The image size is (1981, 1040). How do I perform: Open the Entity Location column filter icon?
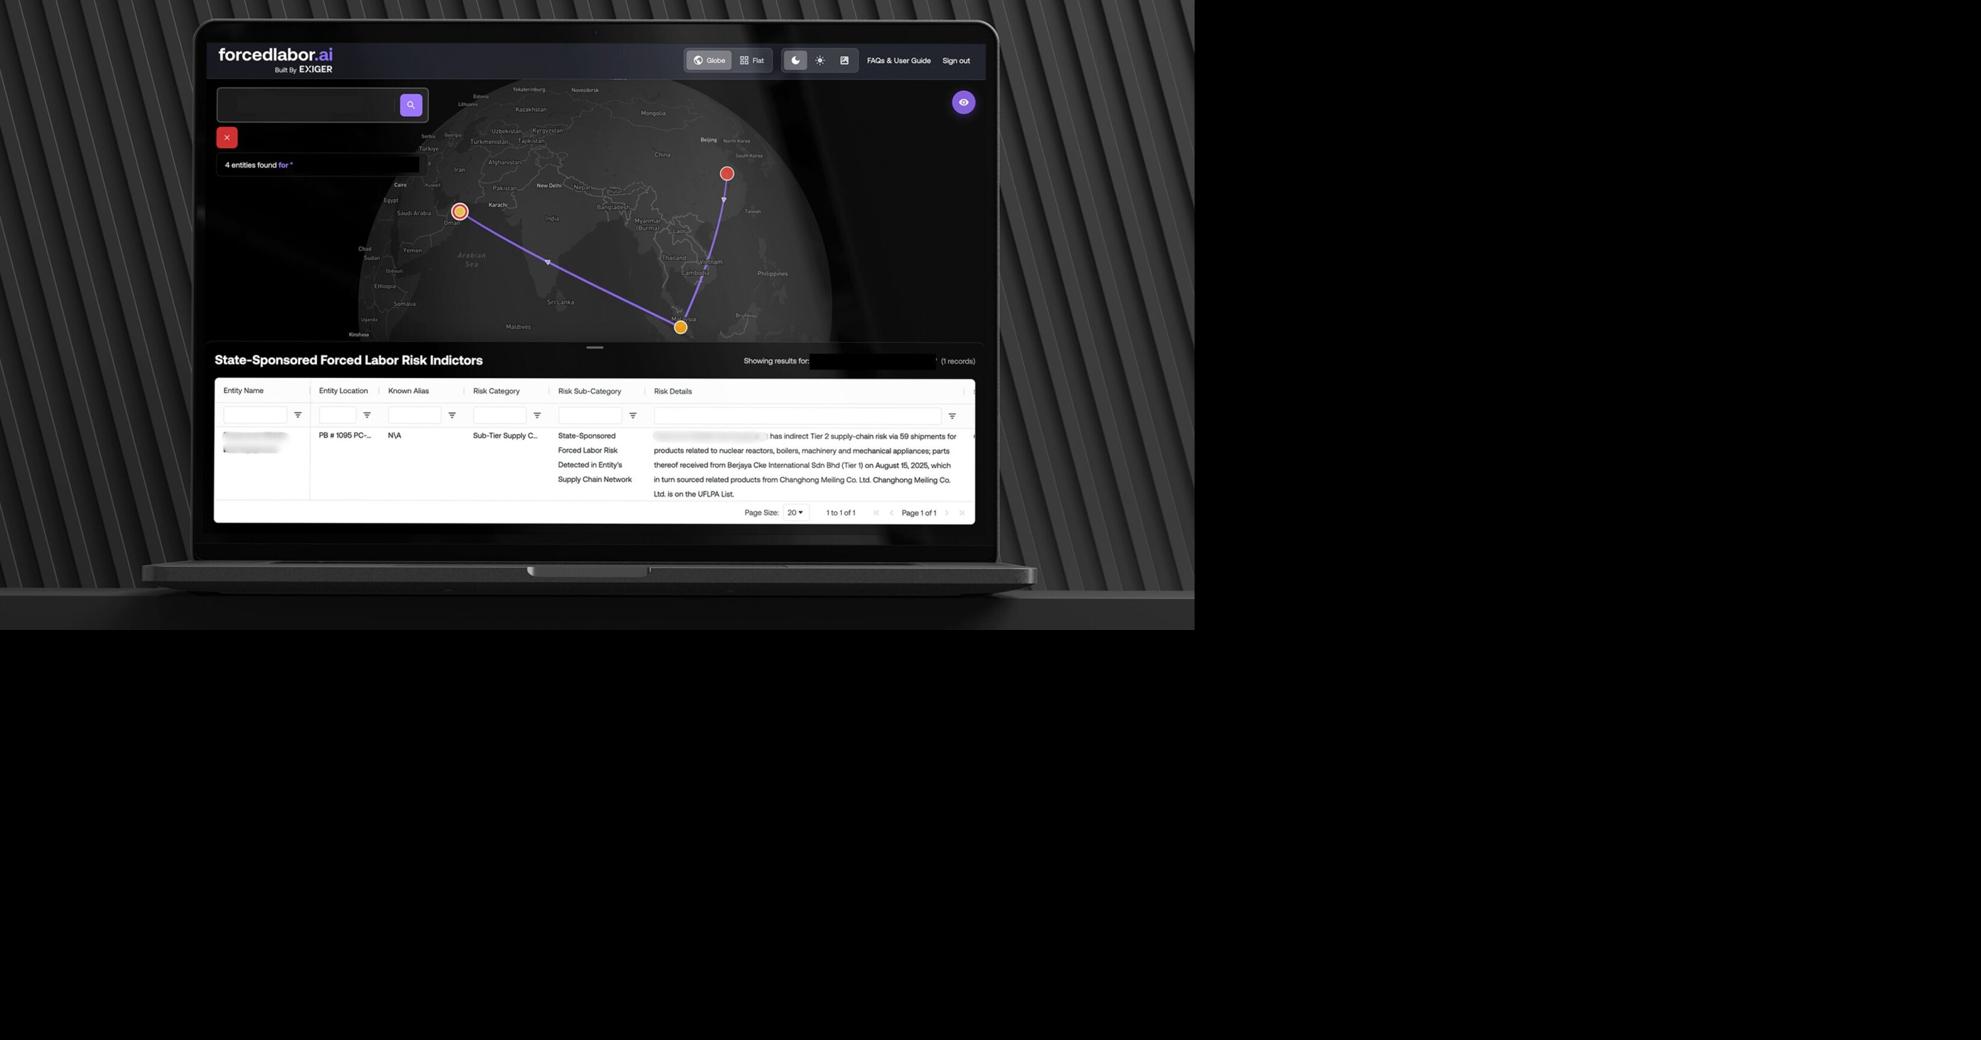pyautogui.click(x=367, y=414)
